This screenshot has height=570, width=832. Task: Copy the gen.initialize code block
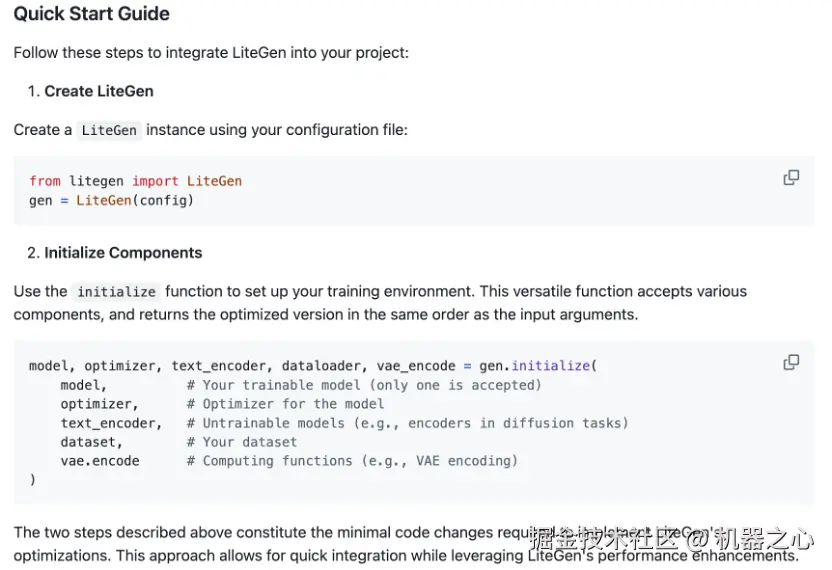pyautogui.click(x=791, y=362)
